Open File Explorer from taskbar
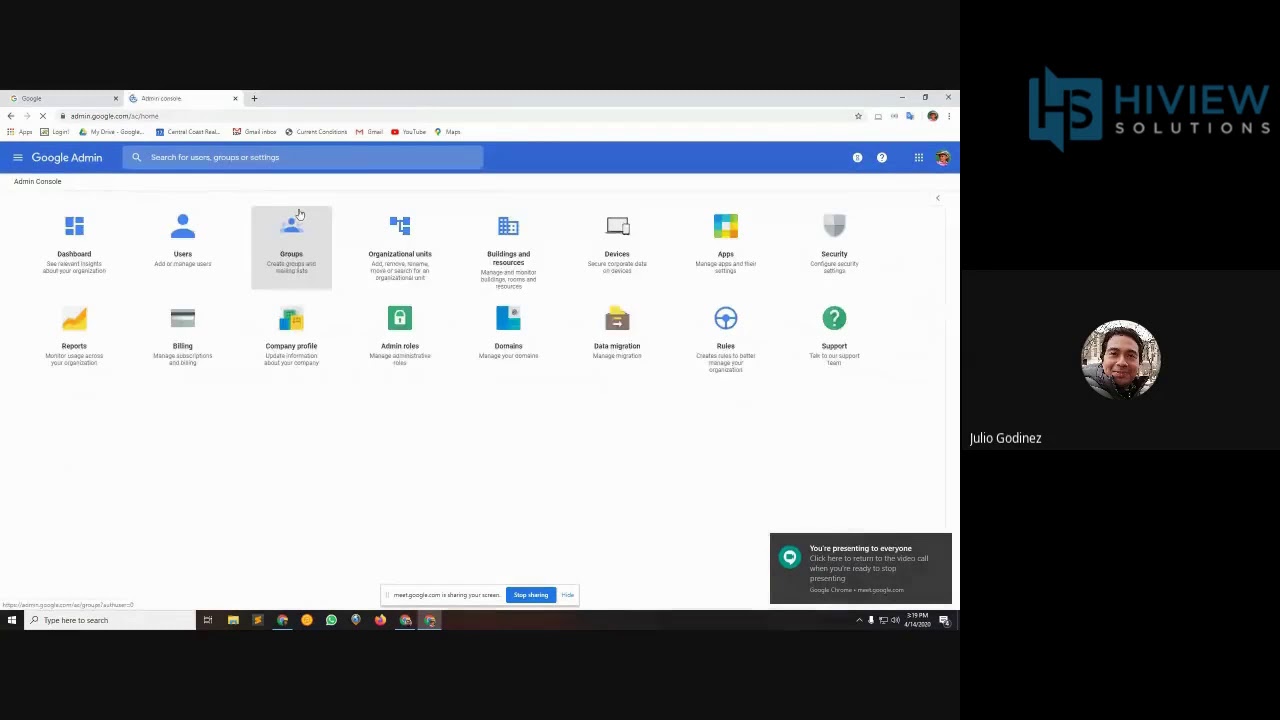This screenshot has height=720, width=1280. coord(233,620)
